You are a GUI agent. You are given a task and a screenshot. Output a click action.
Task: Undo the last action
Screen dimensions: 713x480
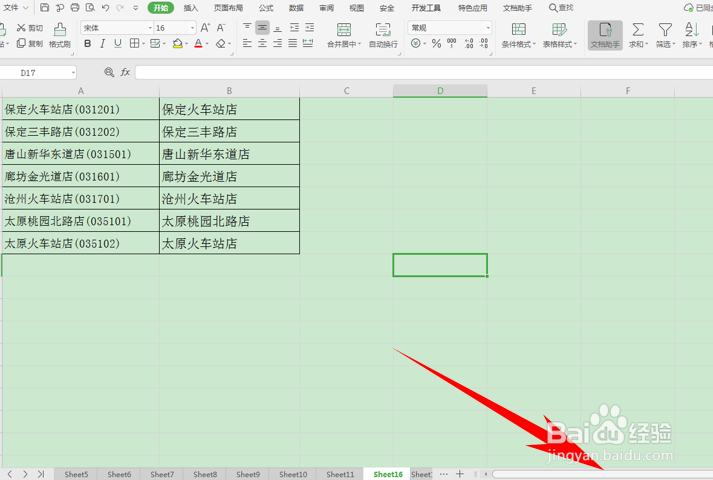pyautogui.click(x=105, y=8)
